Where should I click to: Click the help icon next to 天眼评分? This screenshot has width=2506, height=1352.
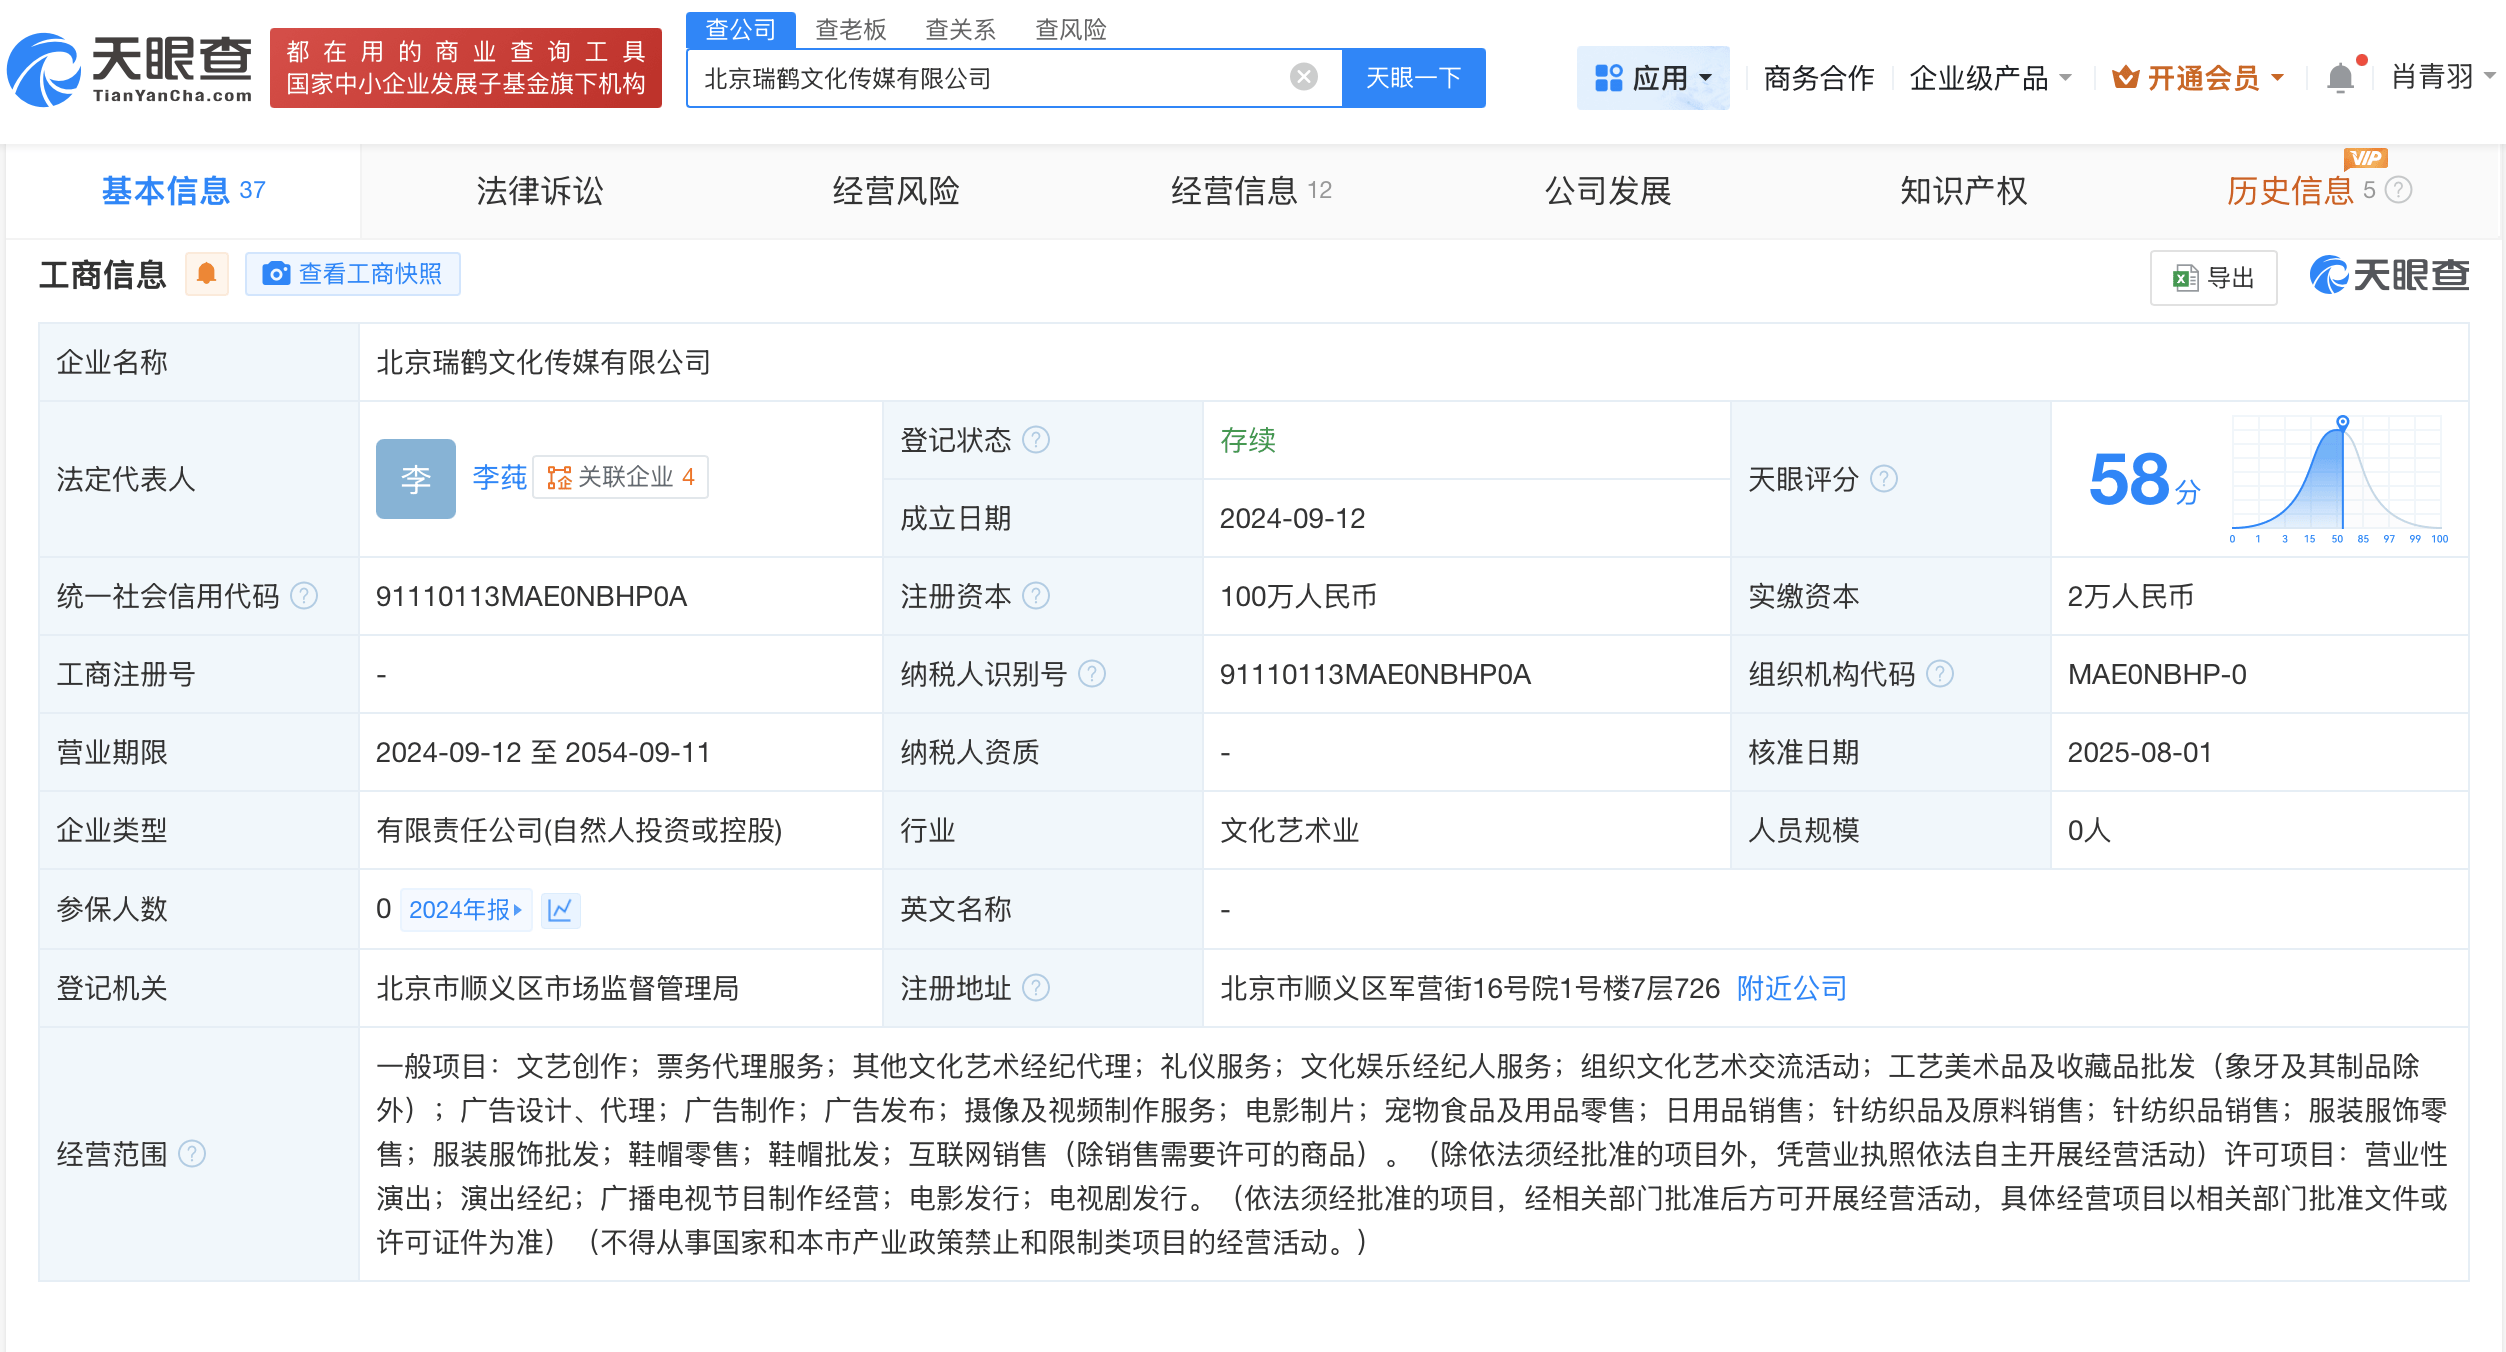point(1884,479)
